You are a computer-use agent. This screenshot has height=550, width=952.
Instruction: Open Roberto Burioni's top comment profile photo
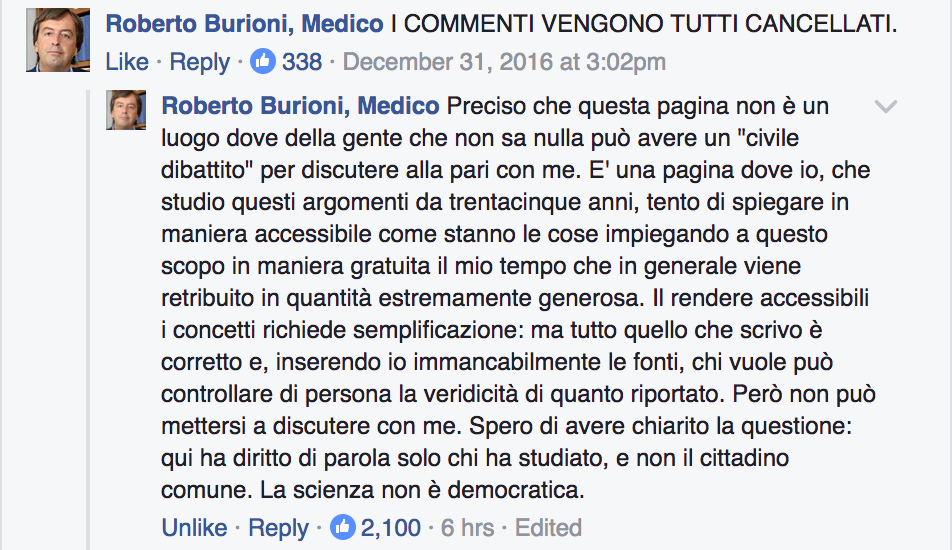58,40
